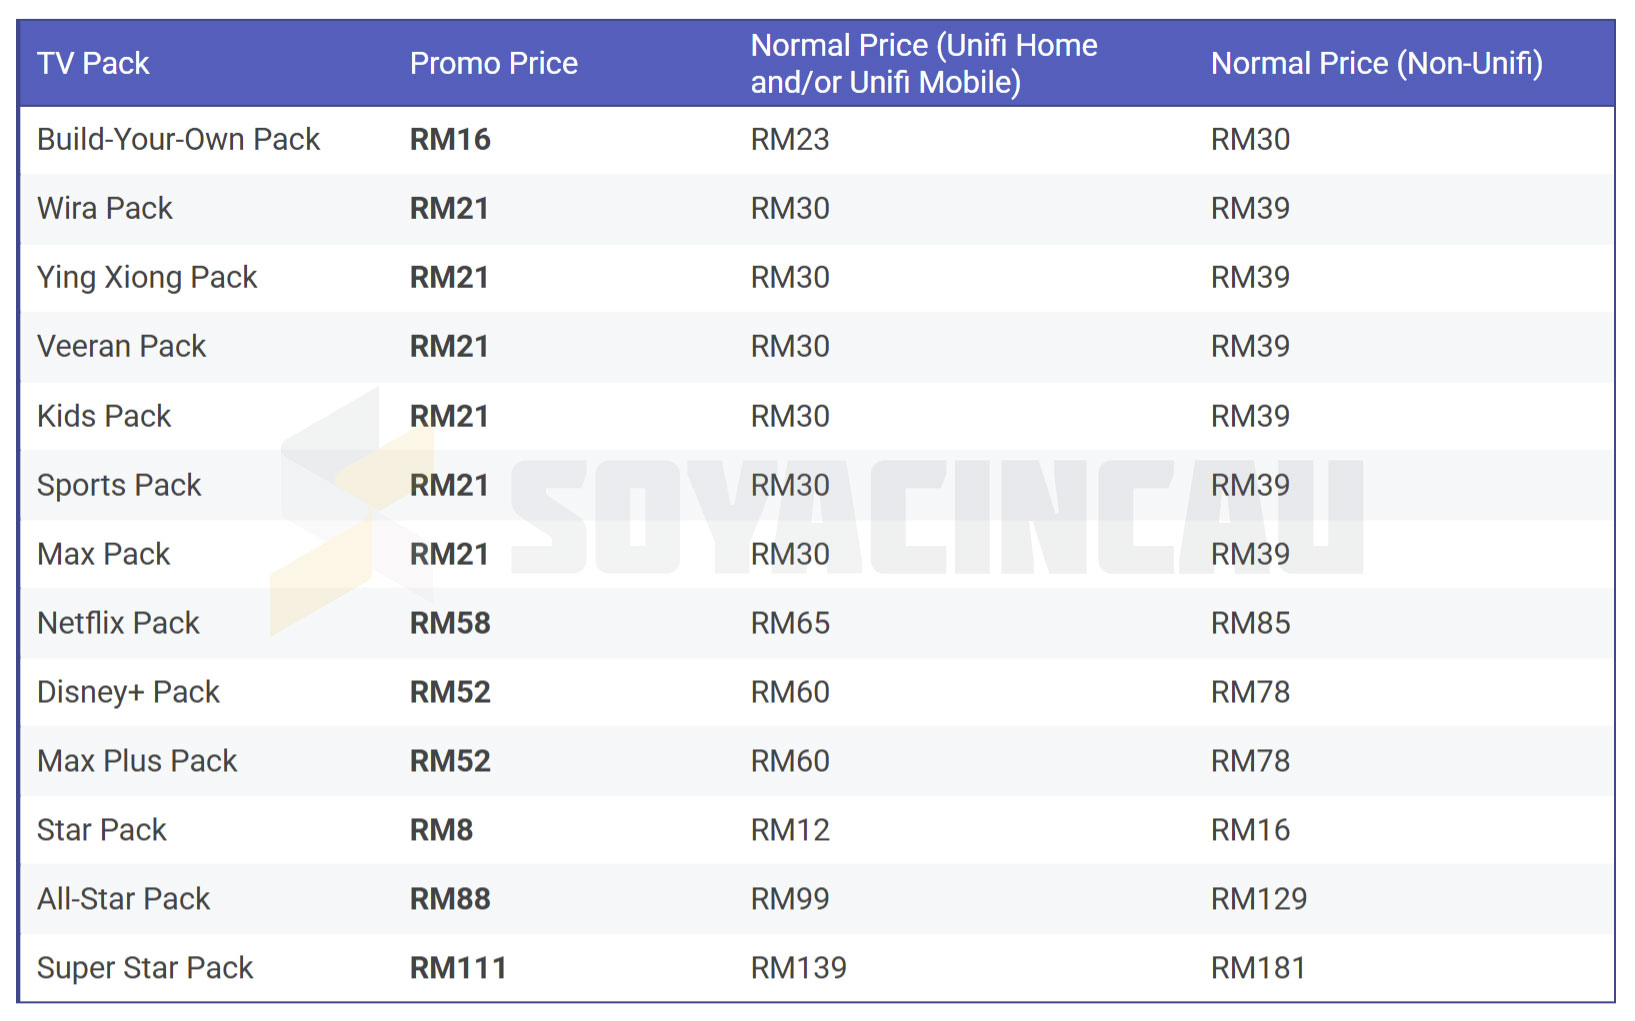Screen dimensions: 1635x1021
Task: Click the Promo Price column header
Action: (493, 64)
